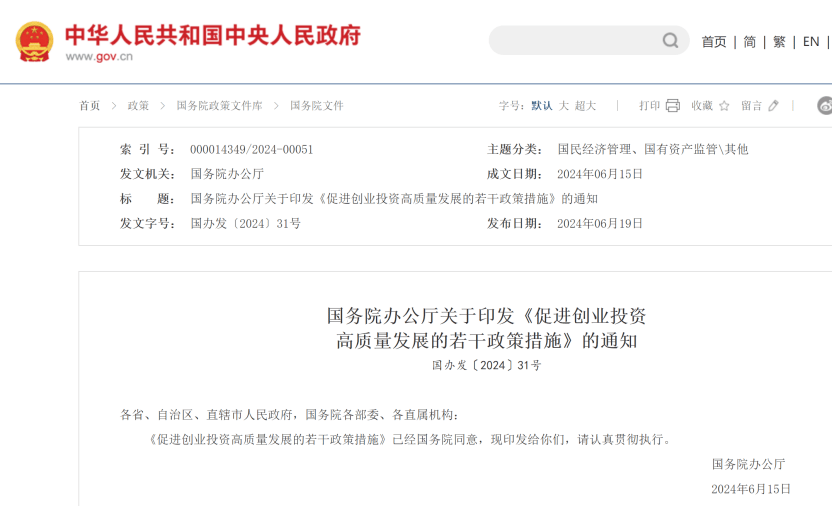Switch to simplified Chinese 简
Image resolution: width=832 pixels, height=506 pixels.
(749, 41)
